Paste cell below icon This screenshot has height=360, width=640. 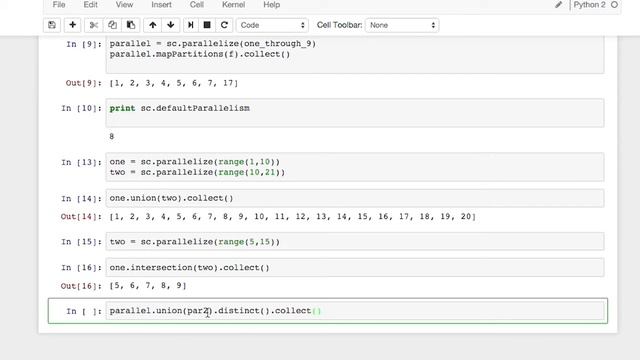(131, 25)
